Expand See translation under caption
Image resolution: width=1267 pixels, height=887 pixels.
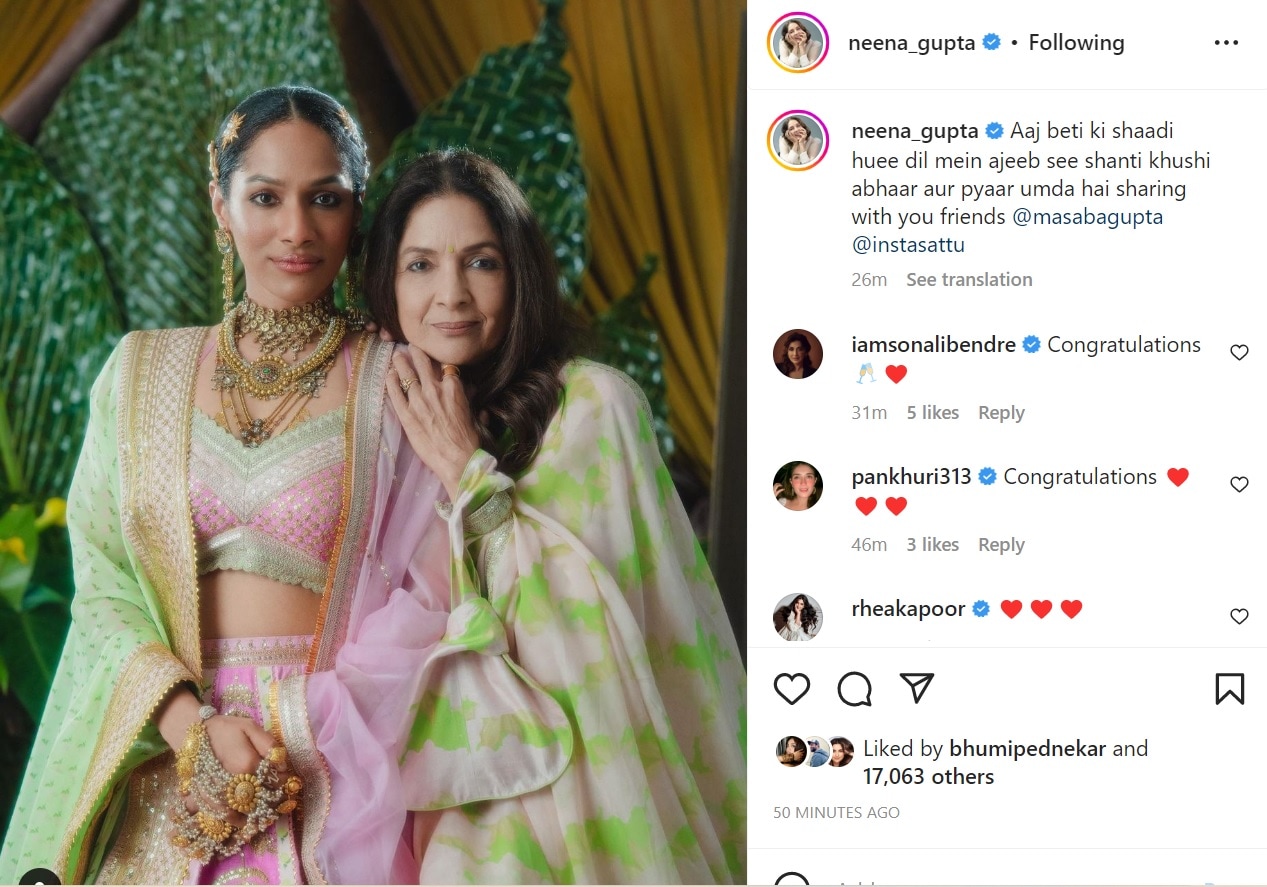click(969, 280)
